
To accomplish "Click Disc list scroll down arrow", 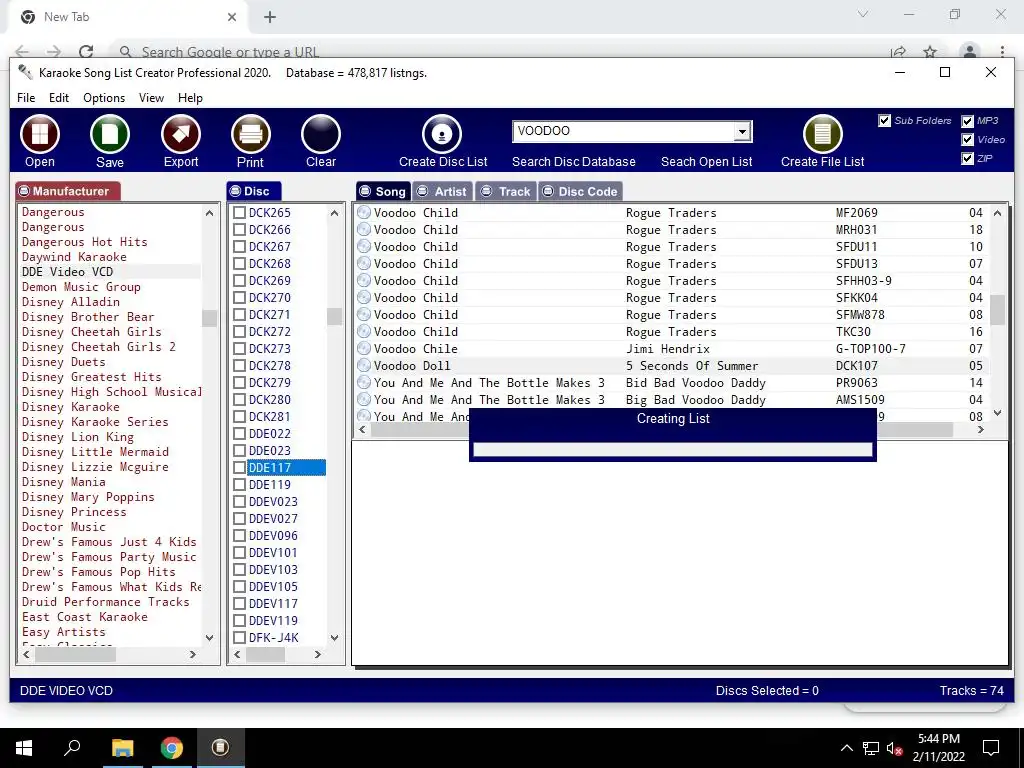I will 334,637.
